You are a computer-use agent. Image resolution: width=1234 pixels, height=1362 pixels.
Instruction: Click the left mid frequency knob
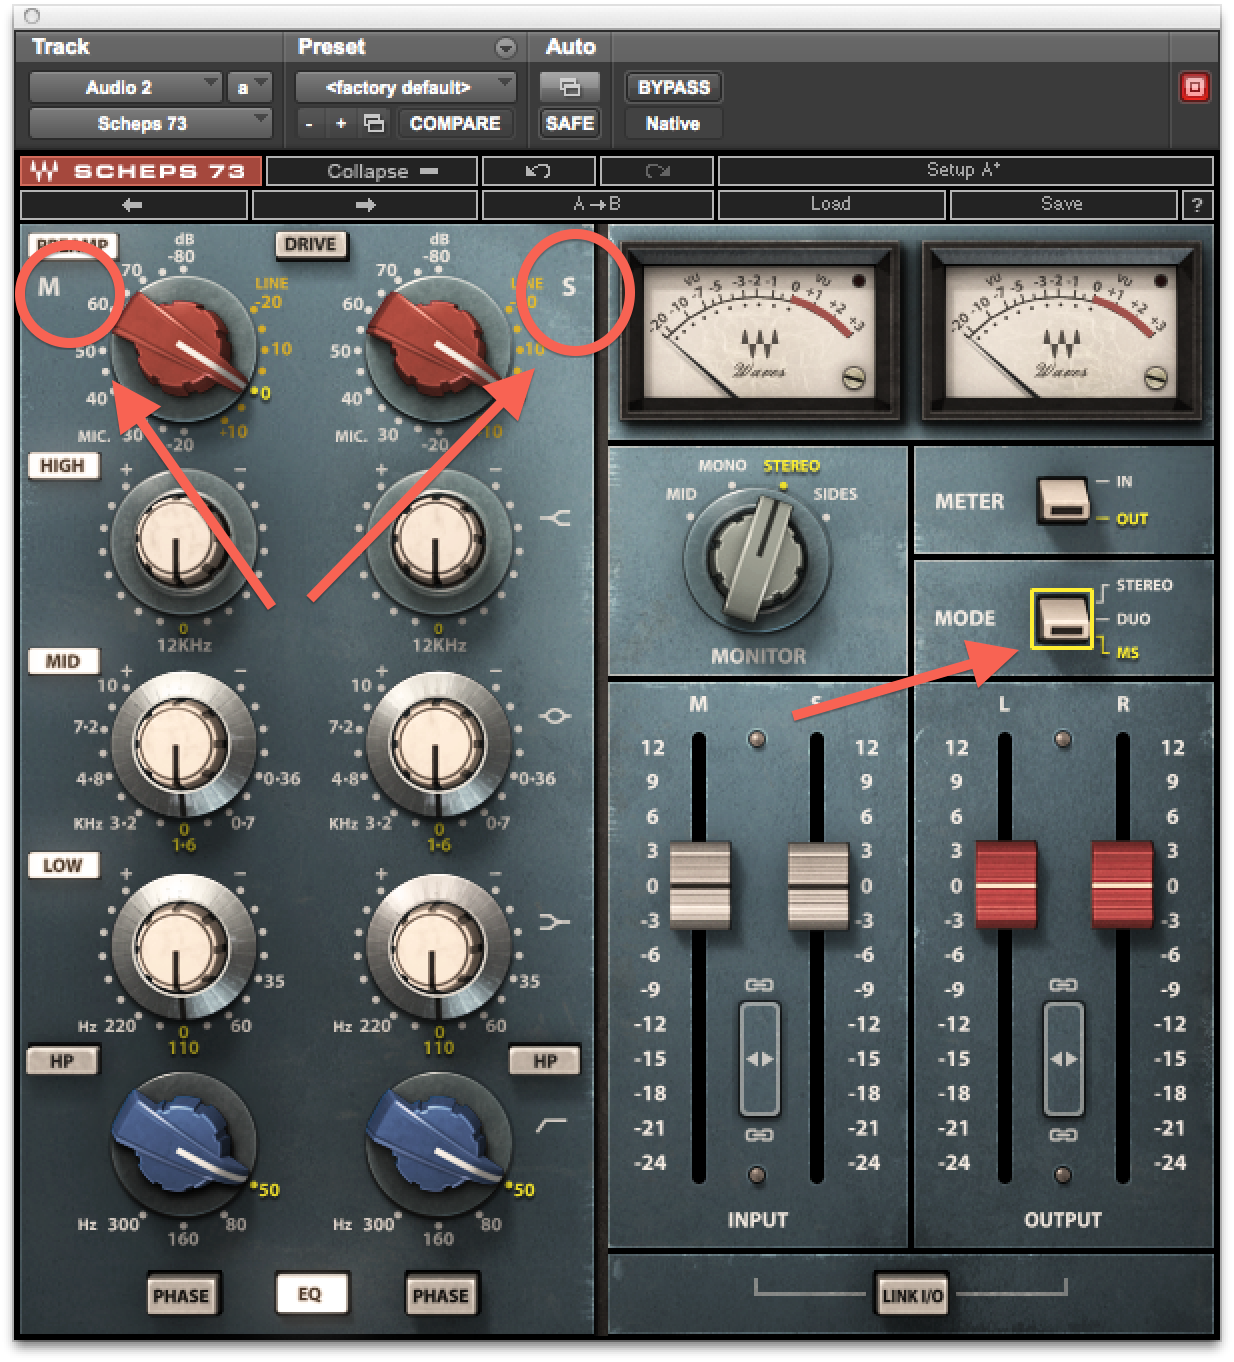(182, 744)
